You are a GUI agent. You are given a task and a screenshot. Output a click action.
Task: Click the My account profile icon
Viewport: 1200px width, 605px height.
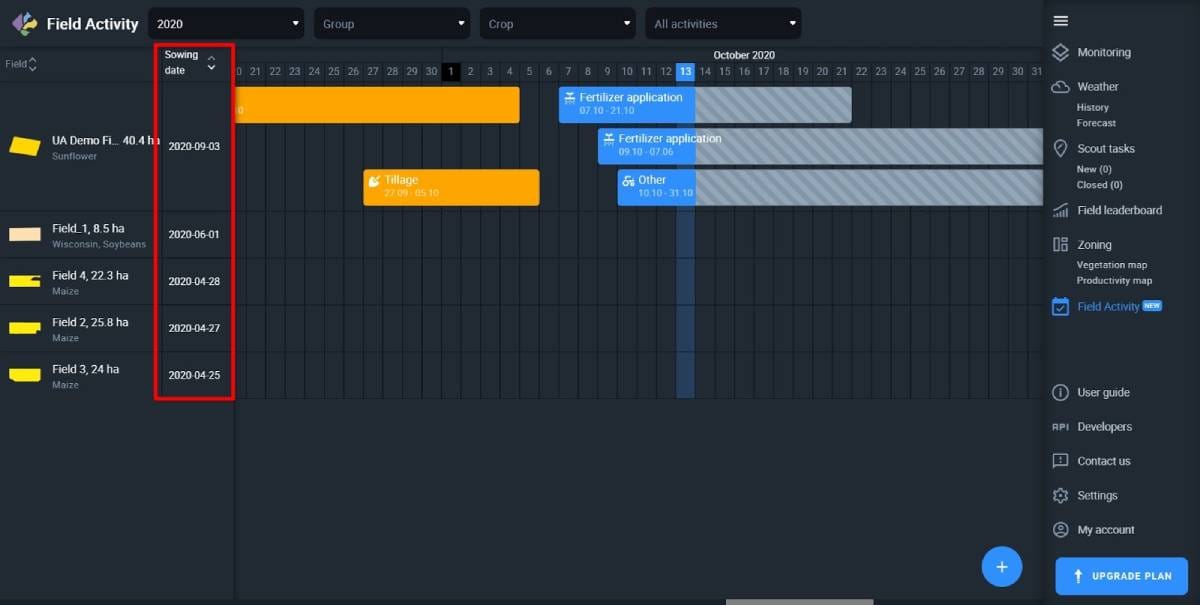1061,530
